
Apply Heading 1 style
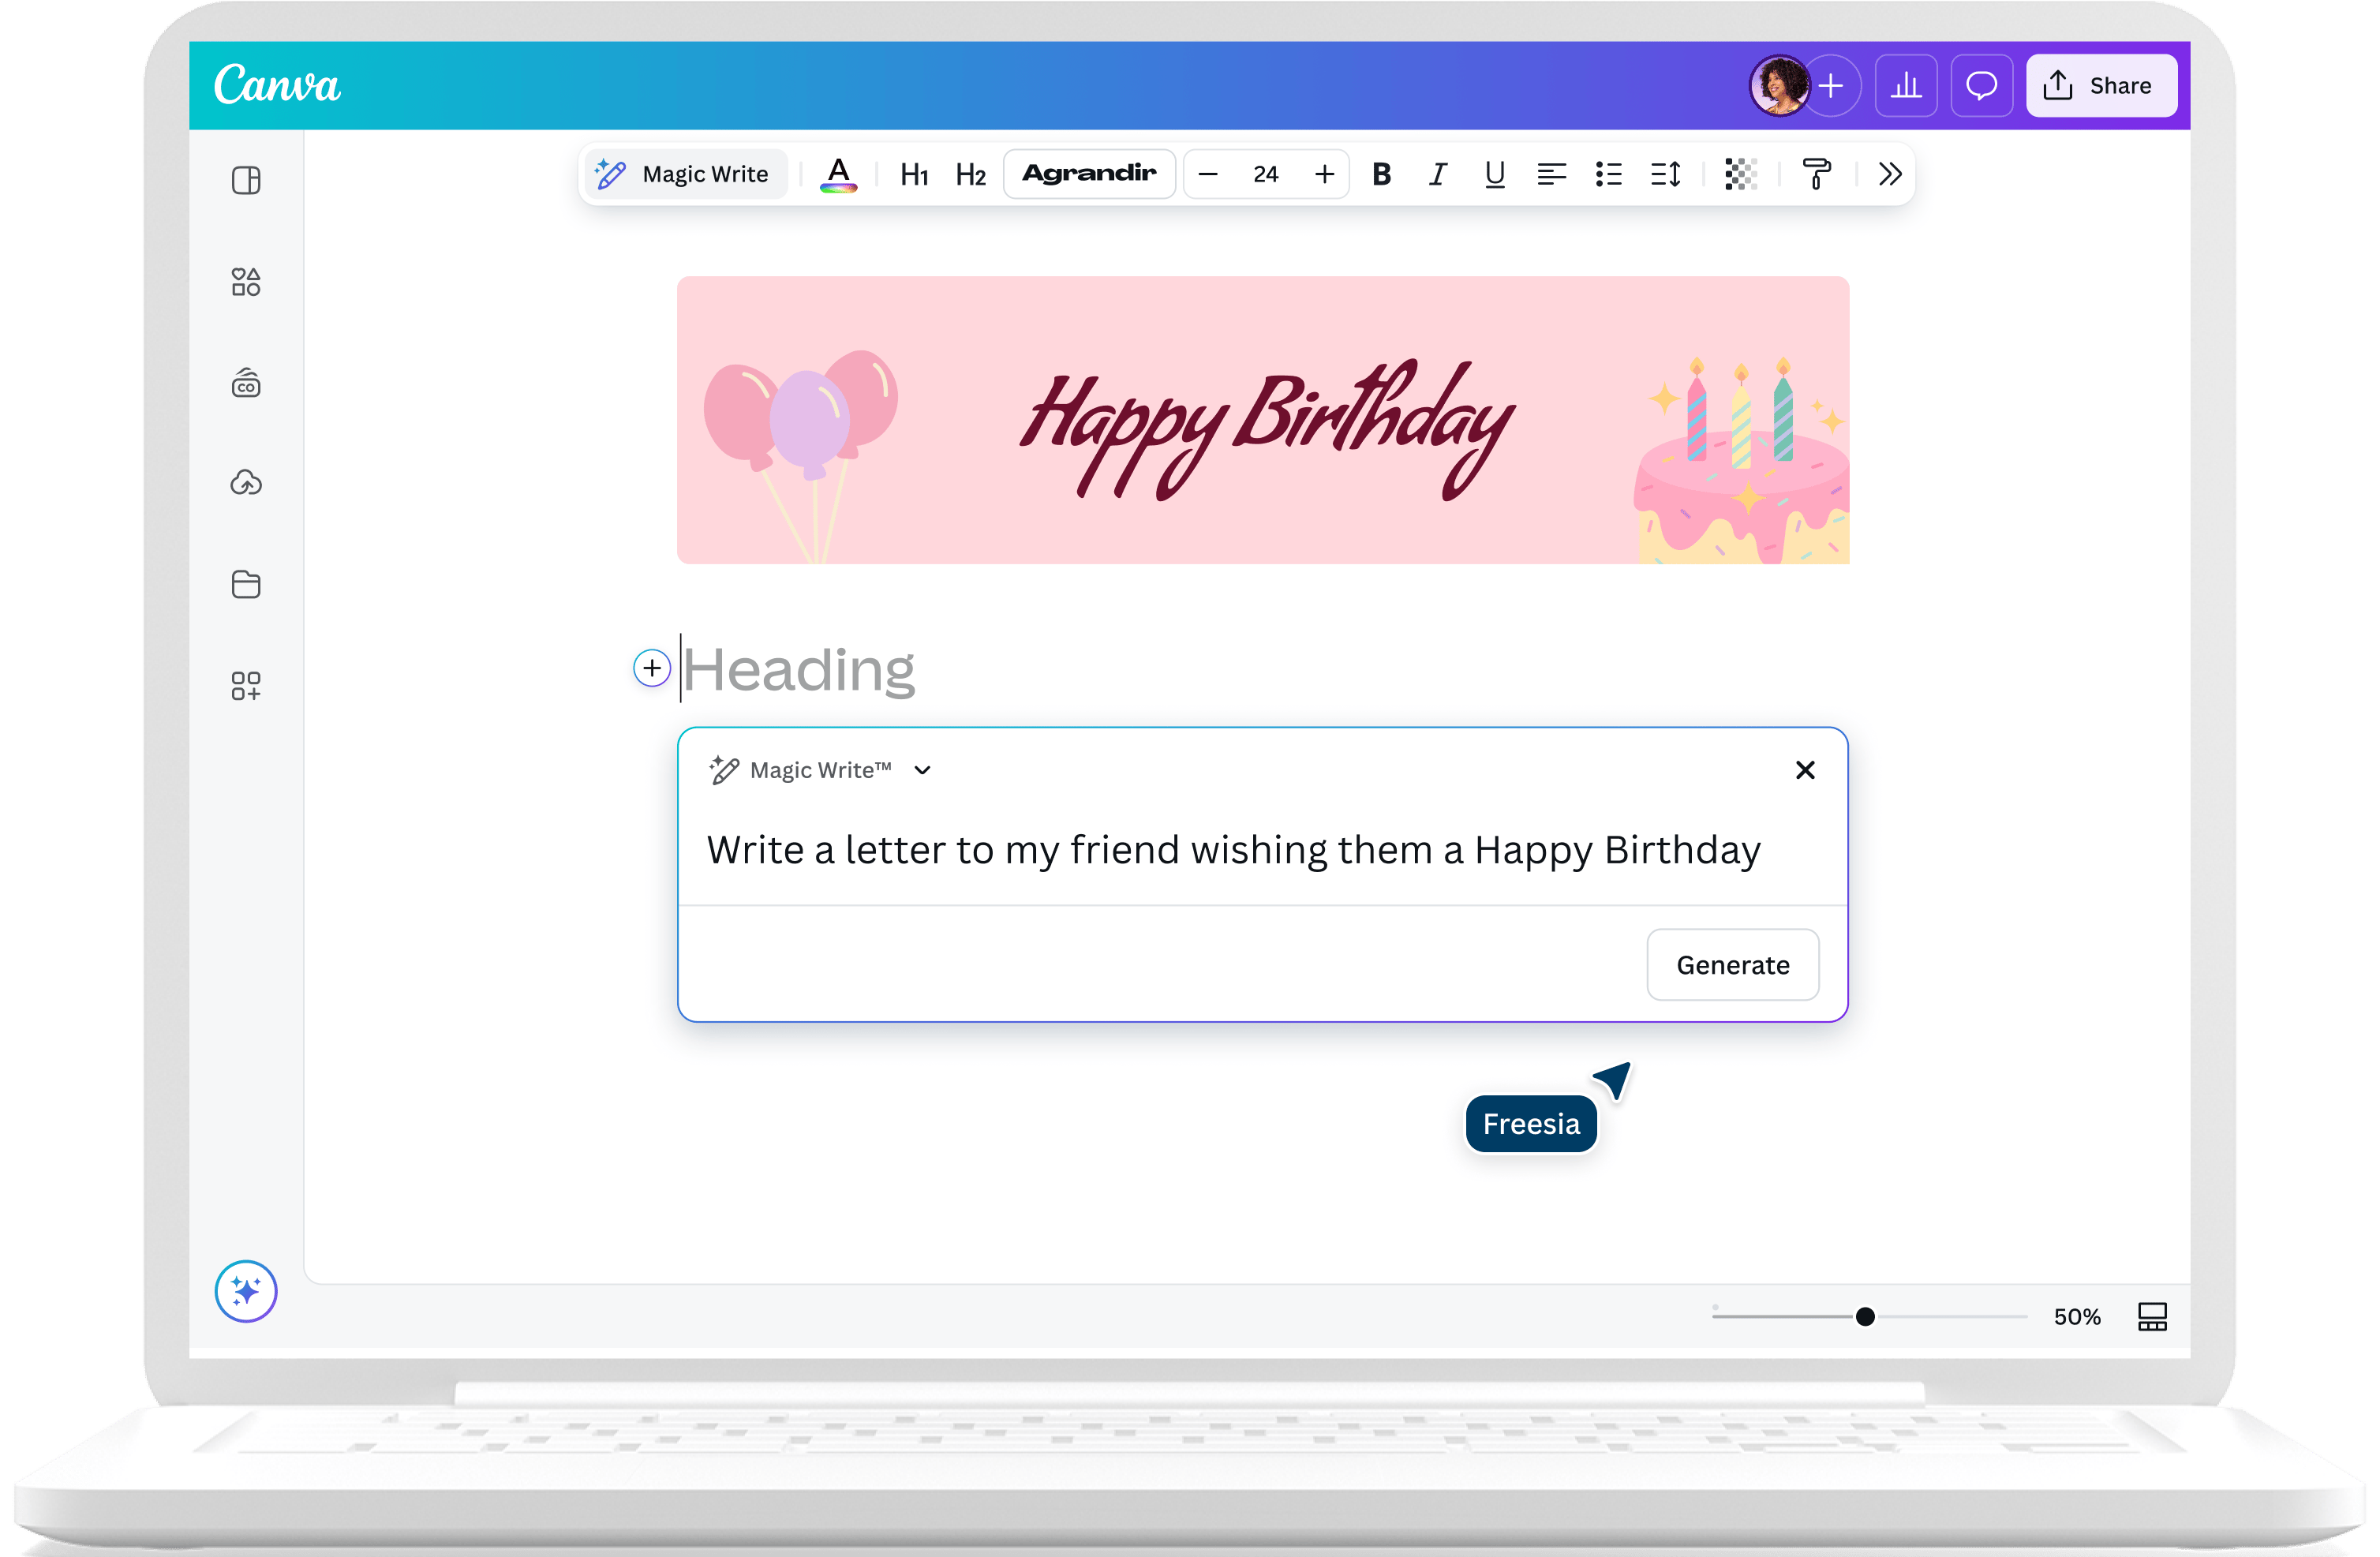pos(914,175)
